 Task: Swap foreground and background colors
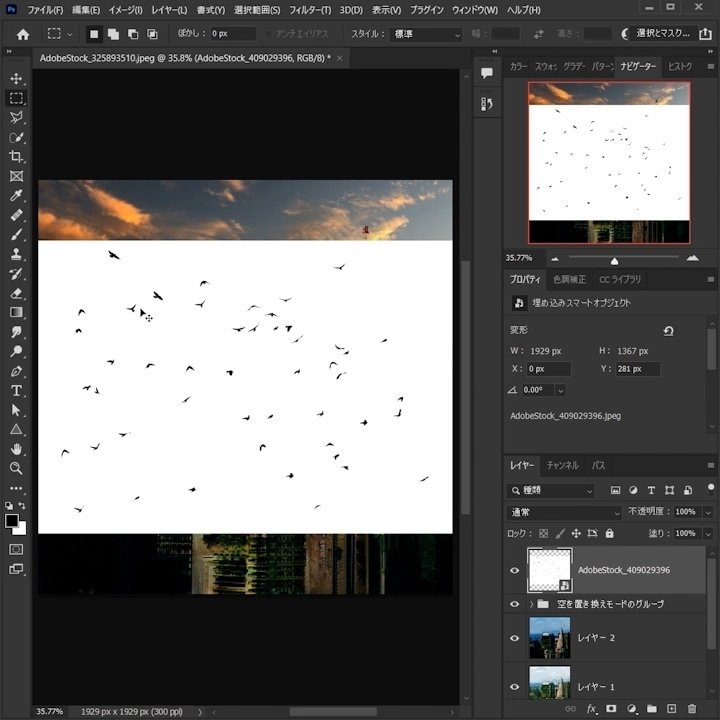coord(22,506)
